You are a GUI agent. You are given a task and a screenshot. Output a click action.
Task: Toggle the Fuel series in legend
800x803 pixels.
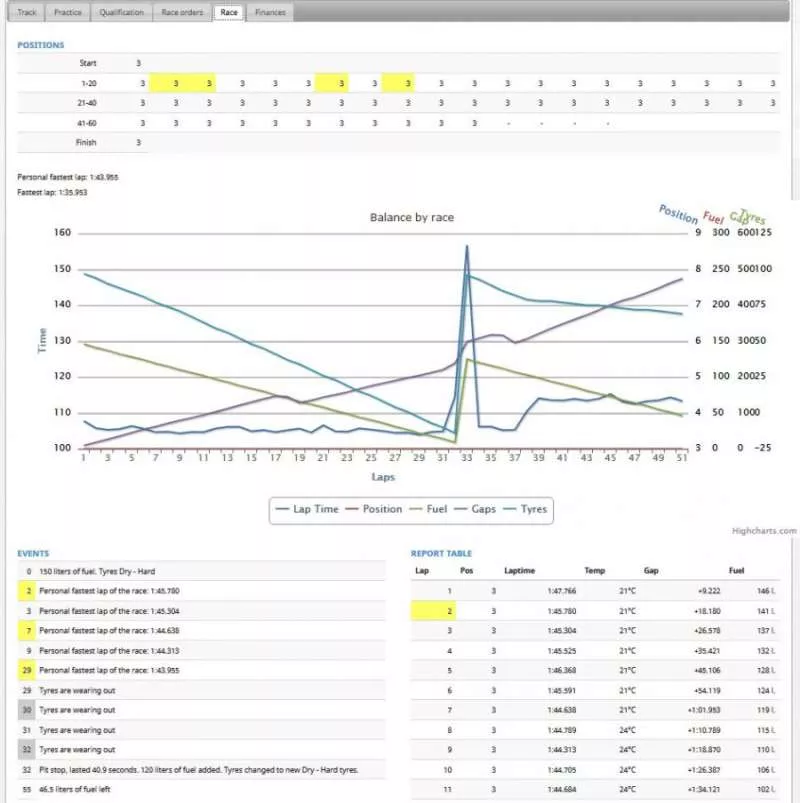429,509
